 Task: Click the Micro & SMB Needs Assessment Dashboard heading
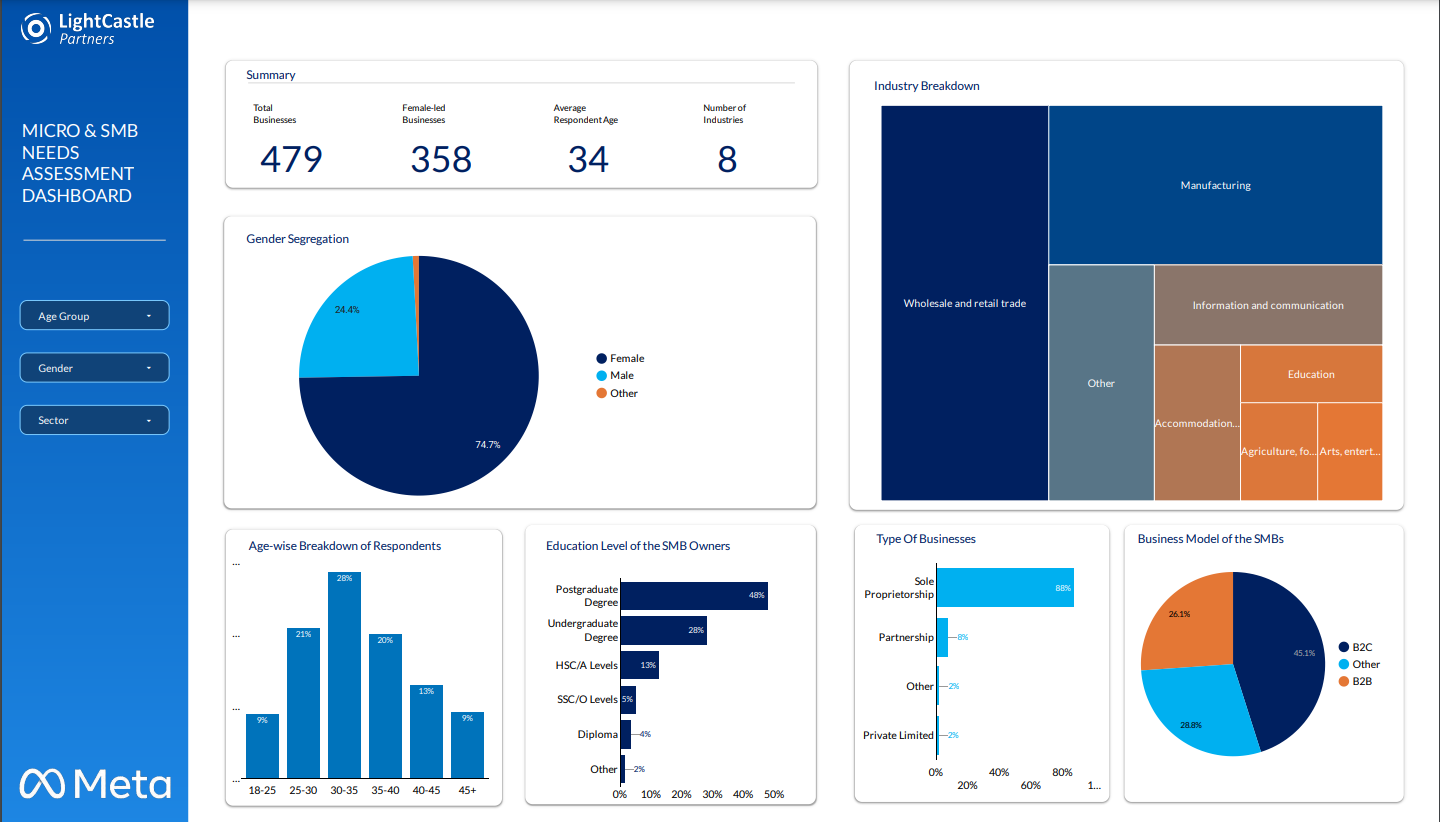[80, 163]
